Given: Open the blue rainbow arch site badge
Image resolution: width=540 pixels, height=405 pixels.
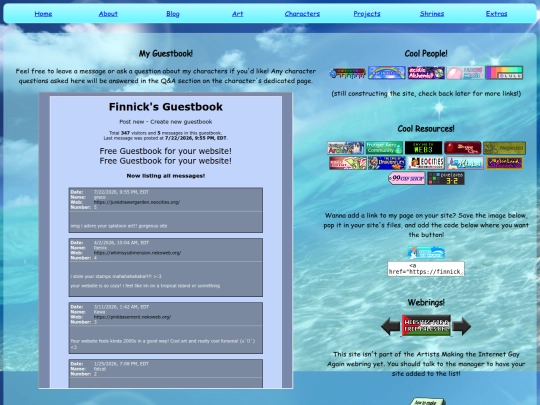Looking at the screenshot, I should click(x=387, y=73).
